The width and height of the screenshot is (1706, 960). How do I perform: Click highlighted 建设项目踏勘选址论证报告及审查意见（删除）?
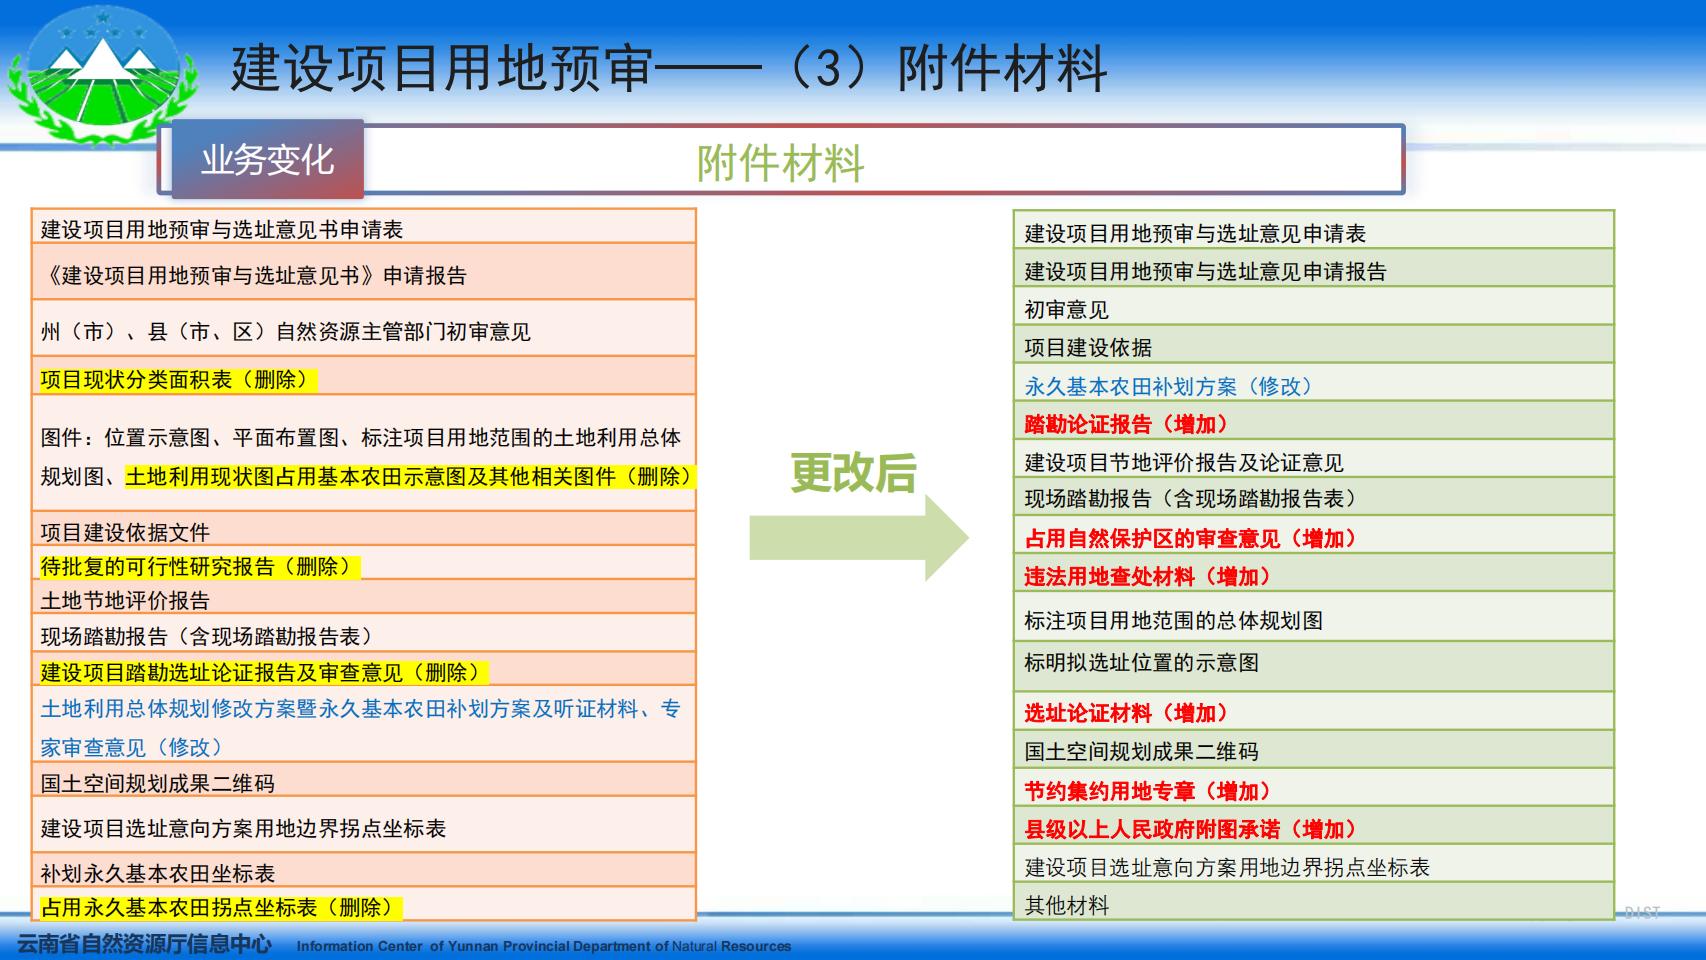(x=264, y=672)
